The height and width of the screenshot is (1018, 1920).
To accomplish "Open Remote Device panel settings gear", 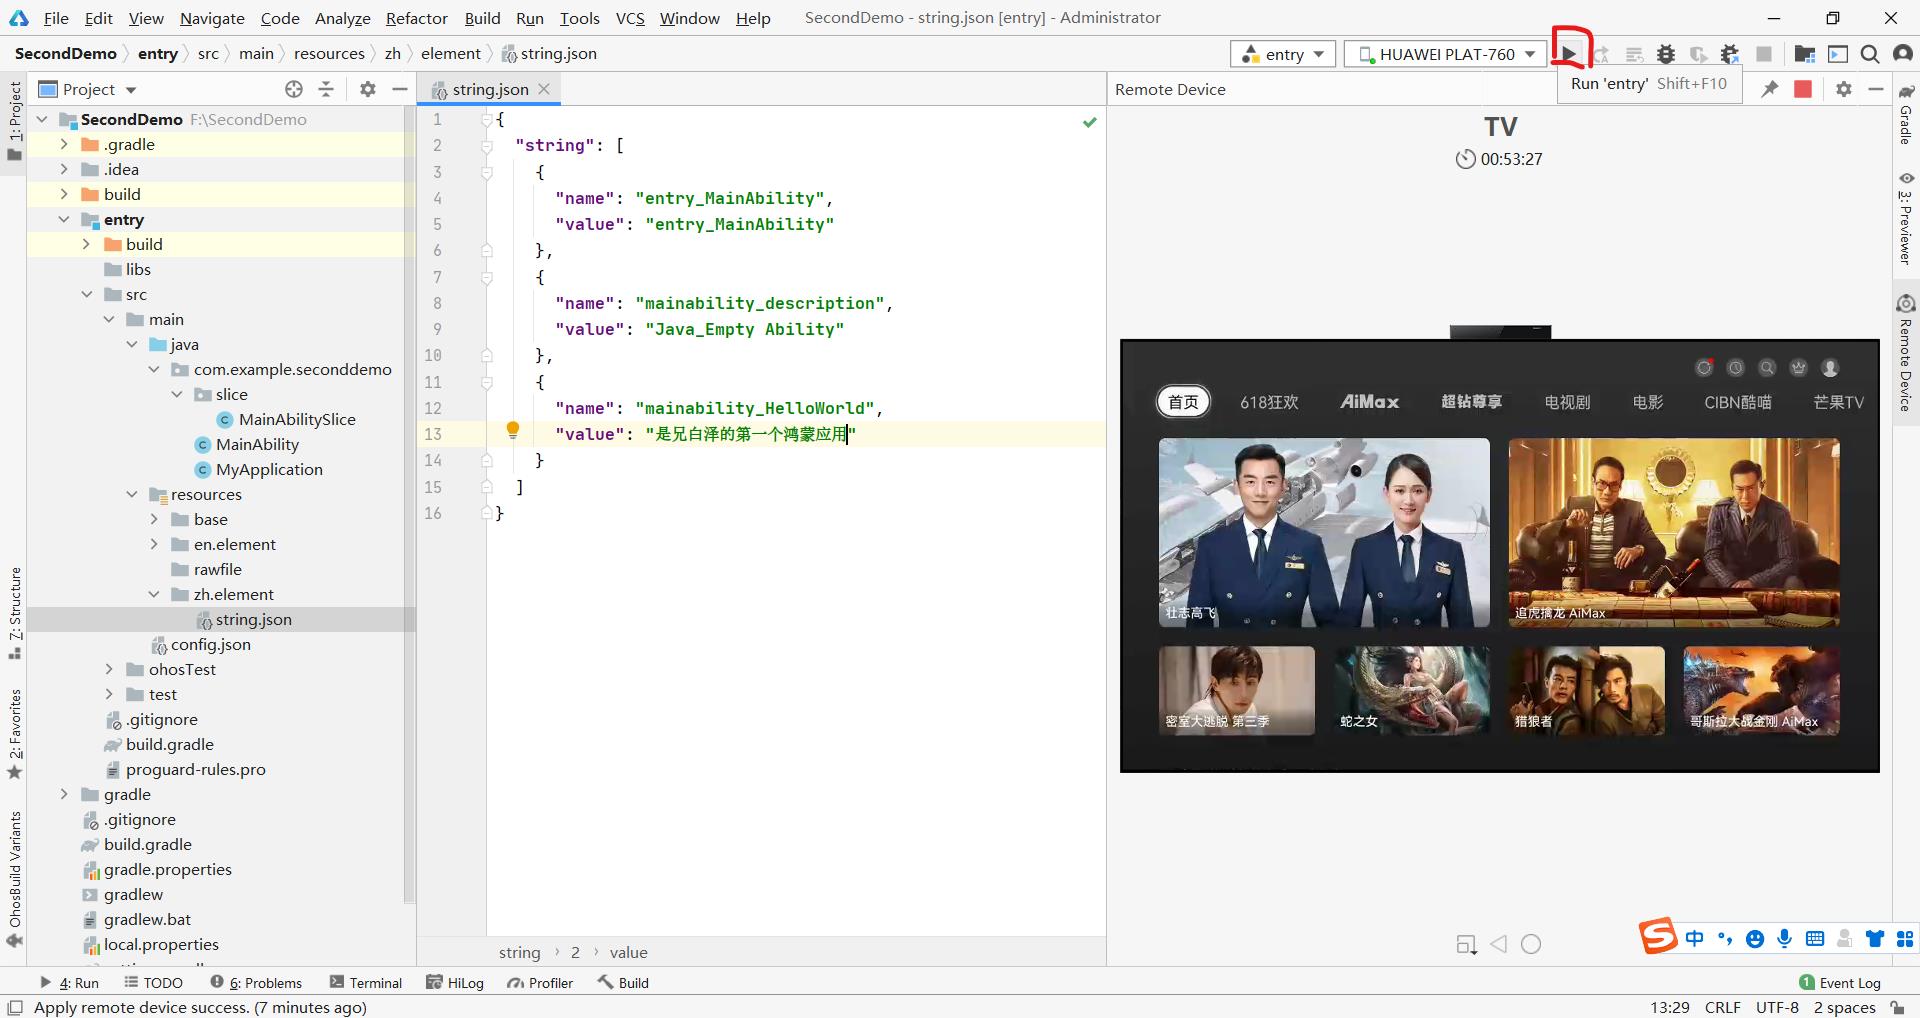I will (1844, 89).
